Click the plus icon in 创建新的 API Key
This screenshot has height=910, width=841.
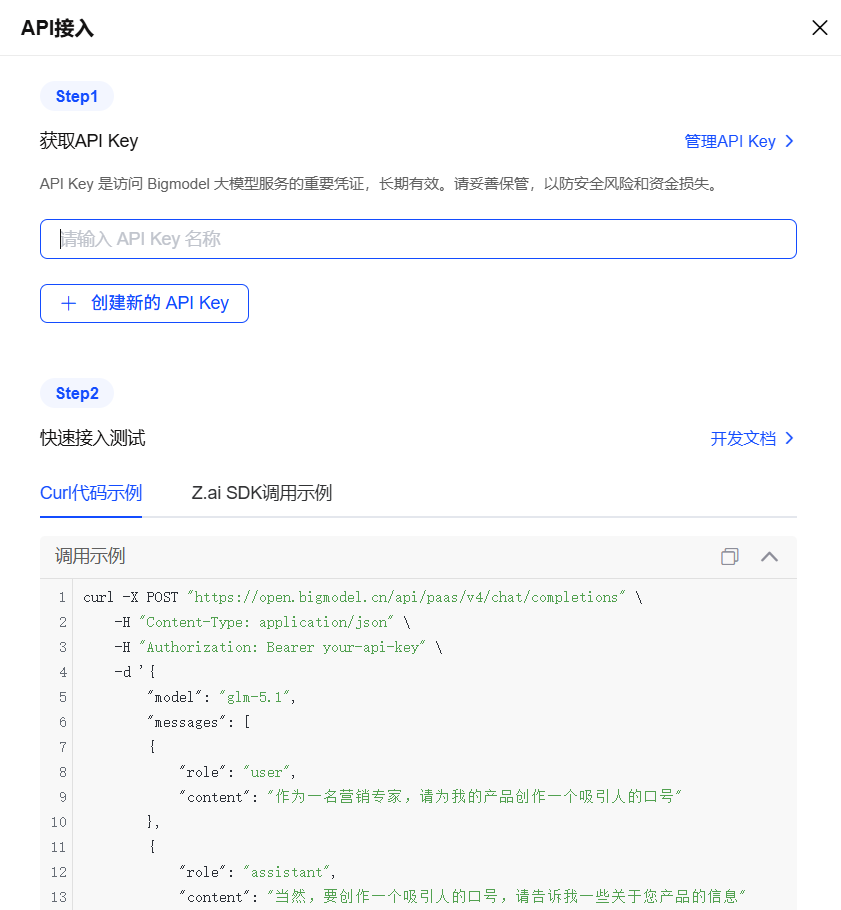coord(68,303)
